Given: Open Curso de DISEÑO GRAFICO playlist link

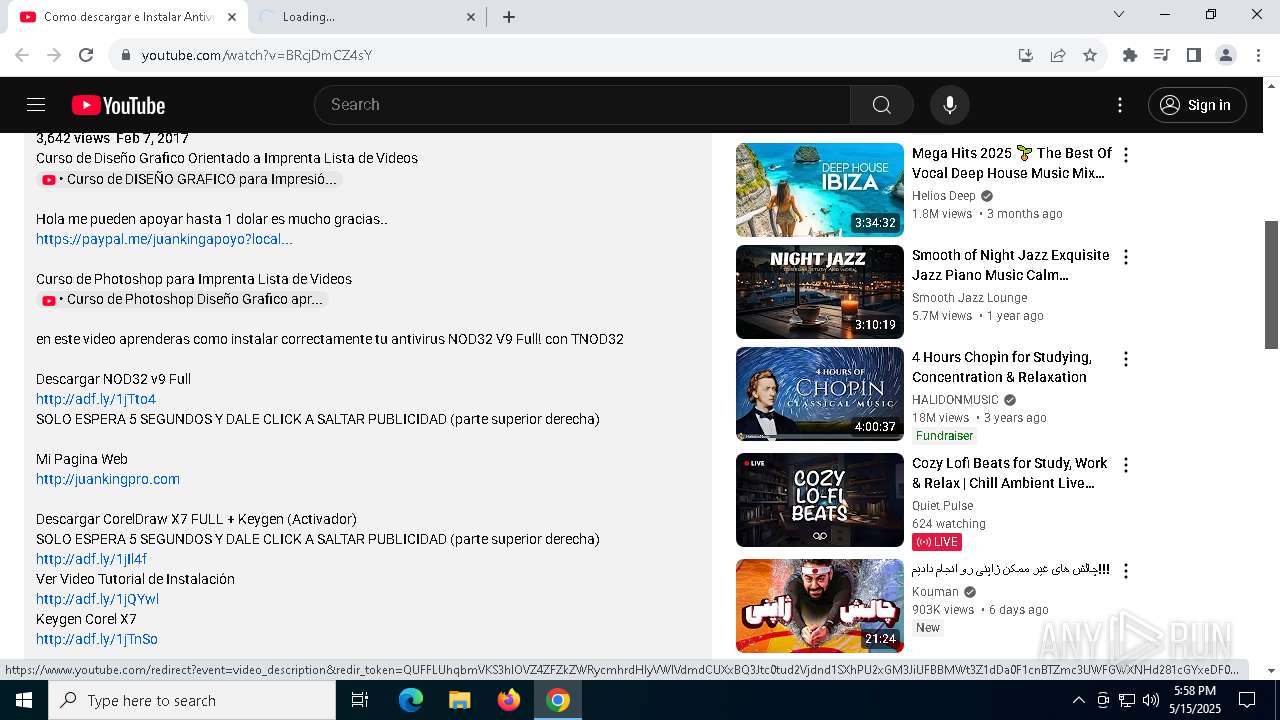Looking at the screenshot, I should tap(189, 179).
